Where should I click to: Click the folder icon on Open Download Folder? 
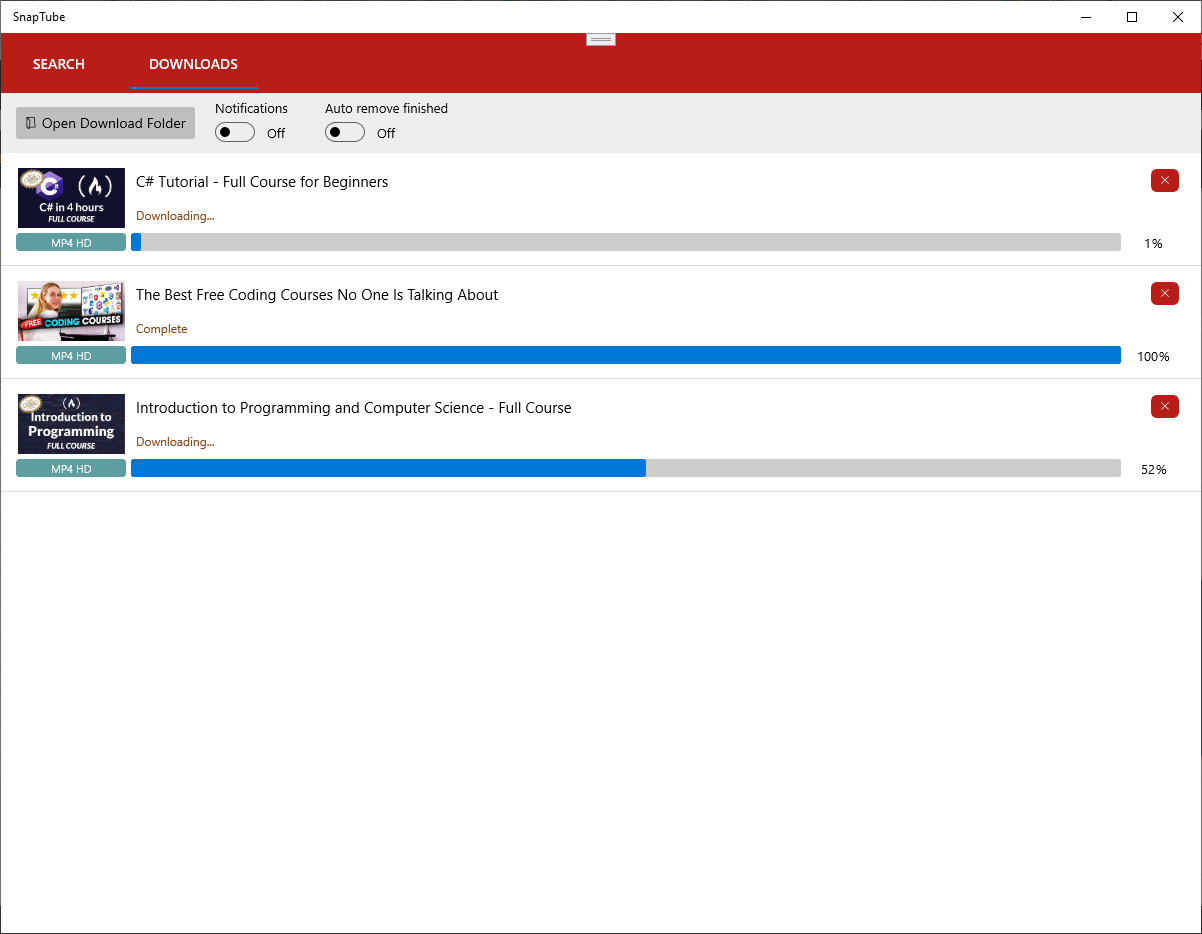pos(30,122)
